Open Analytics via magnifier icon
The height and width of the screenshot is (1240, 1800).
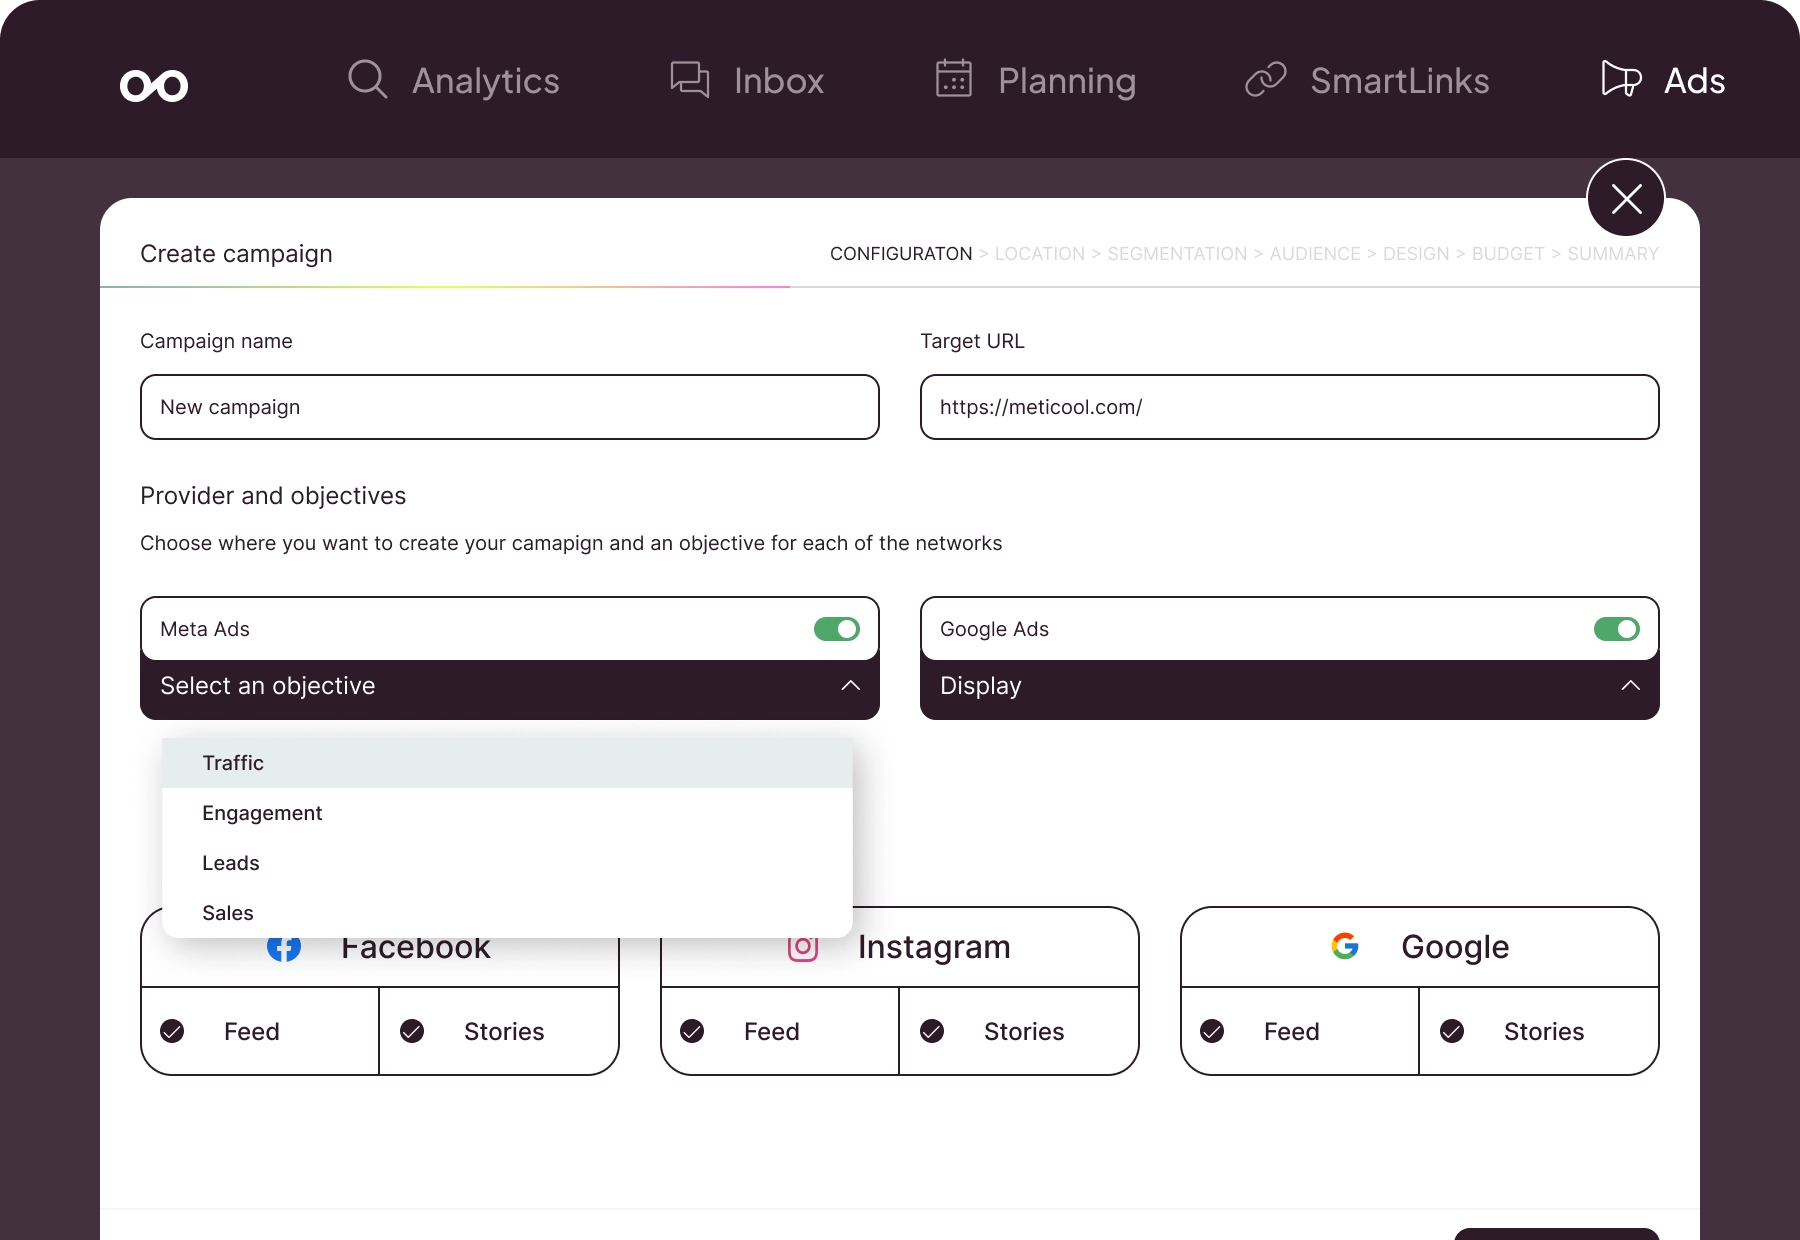[367, 79]
